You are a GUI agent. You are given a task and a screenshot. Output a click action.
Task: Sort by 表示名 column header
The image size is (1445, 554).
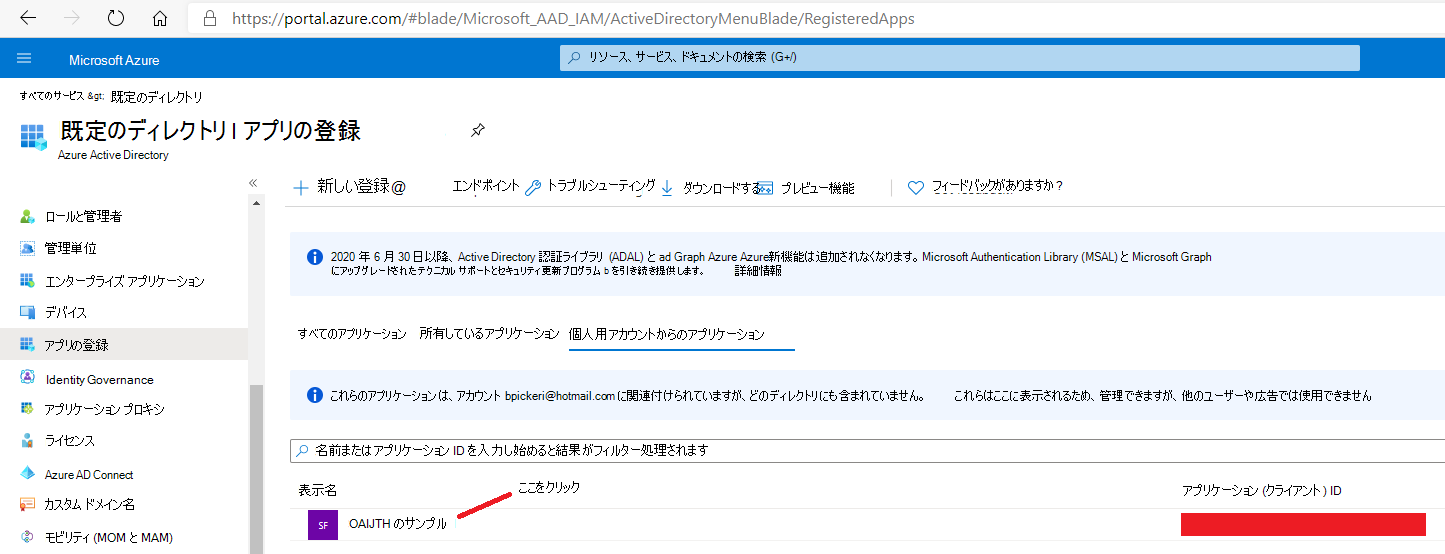[x=317, y=491]
